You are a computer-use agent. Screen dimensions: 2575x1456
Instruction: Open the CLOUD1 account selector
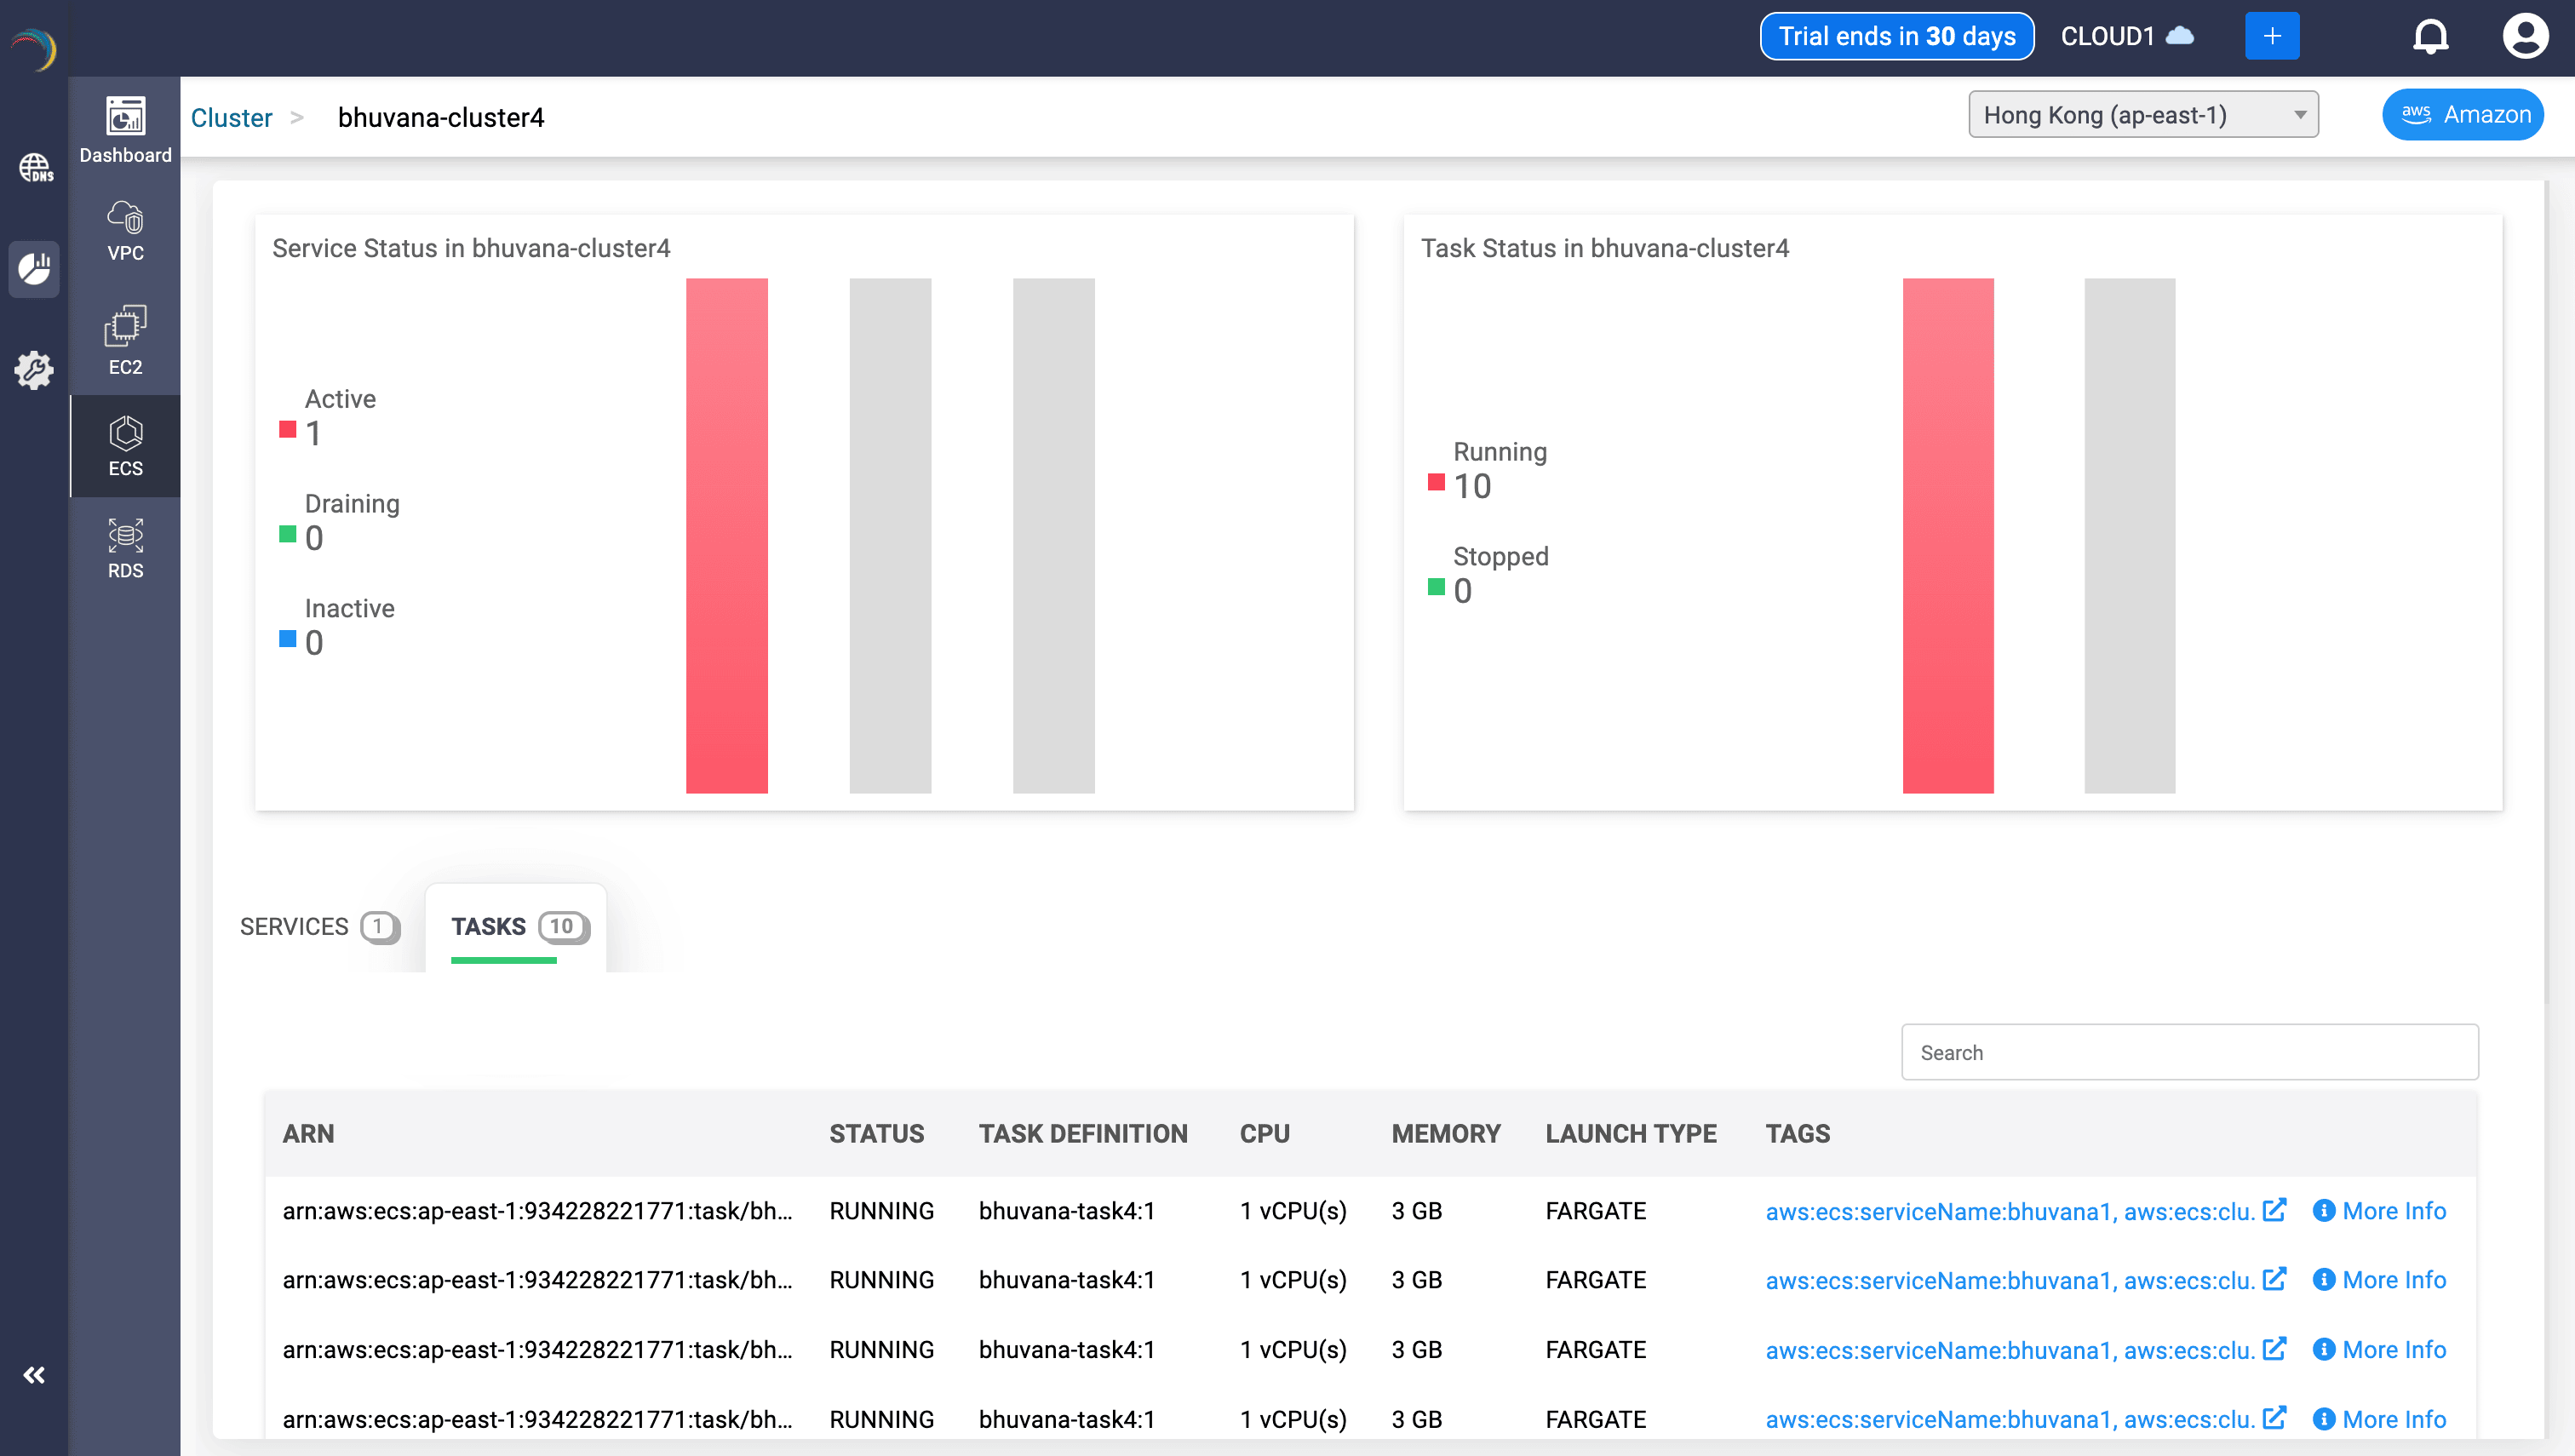(x=2127, y=37)
